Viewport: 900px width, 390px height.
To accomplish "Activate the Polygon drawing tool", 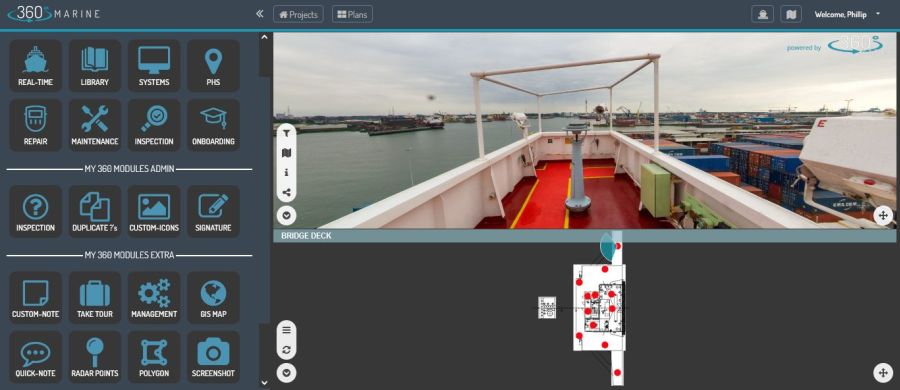I will 154,357.
